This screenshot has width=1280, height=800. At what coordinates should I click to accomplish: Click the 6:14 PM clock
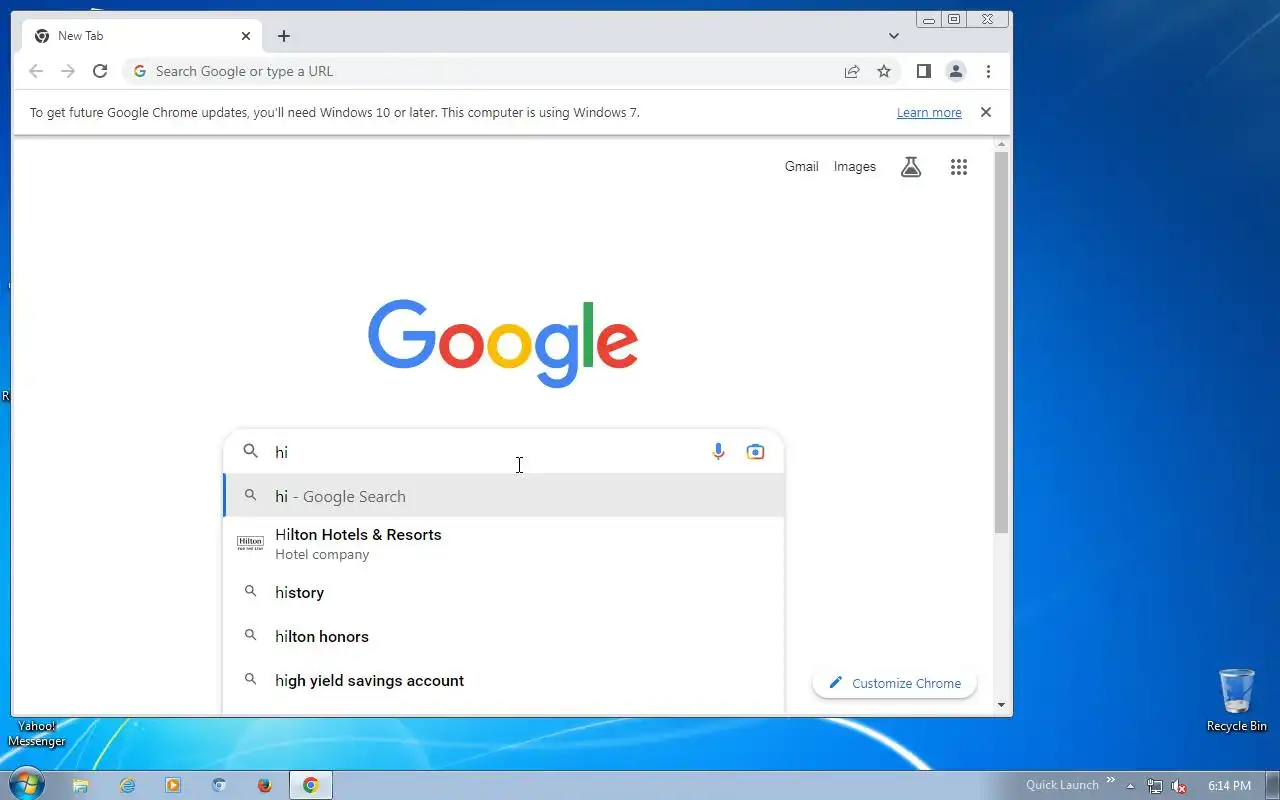coord(1229,786)
